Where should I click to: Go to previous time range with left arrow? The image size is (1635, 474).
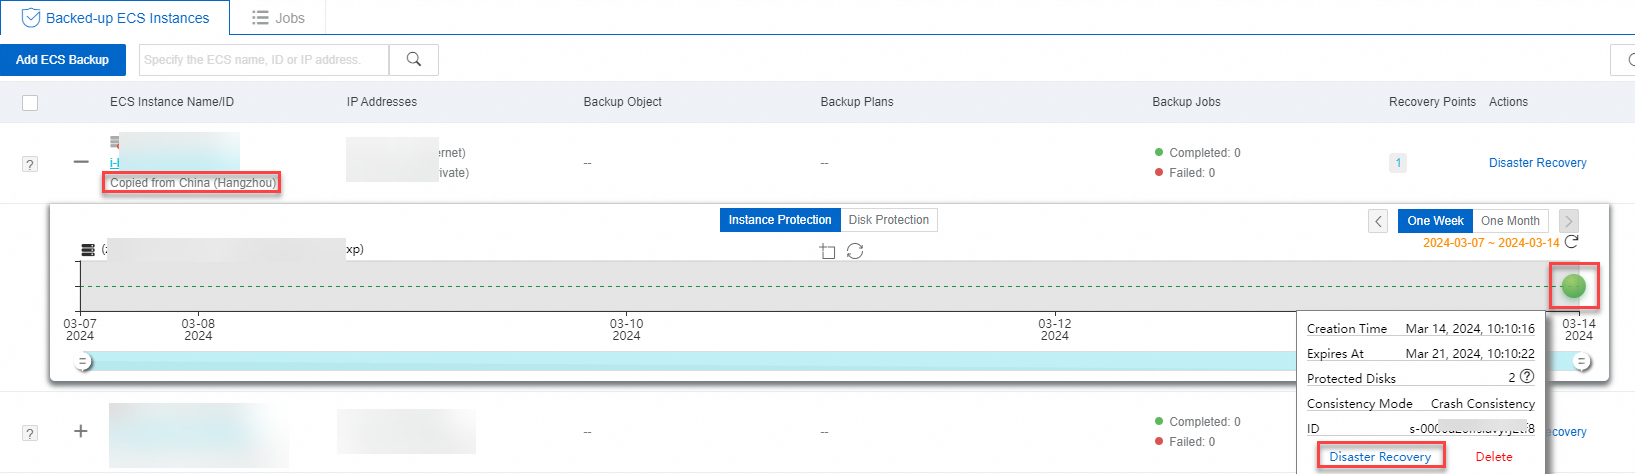[x=1378, y=221]
